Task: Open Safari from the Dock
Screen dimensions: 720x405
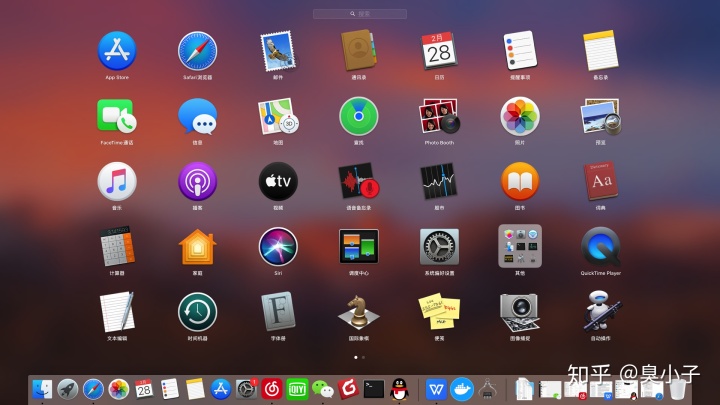Action: (x=93, y=389)
